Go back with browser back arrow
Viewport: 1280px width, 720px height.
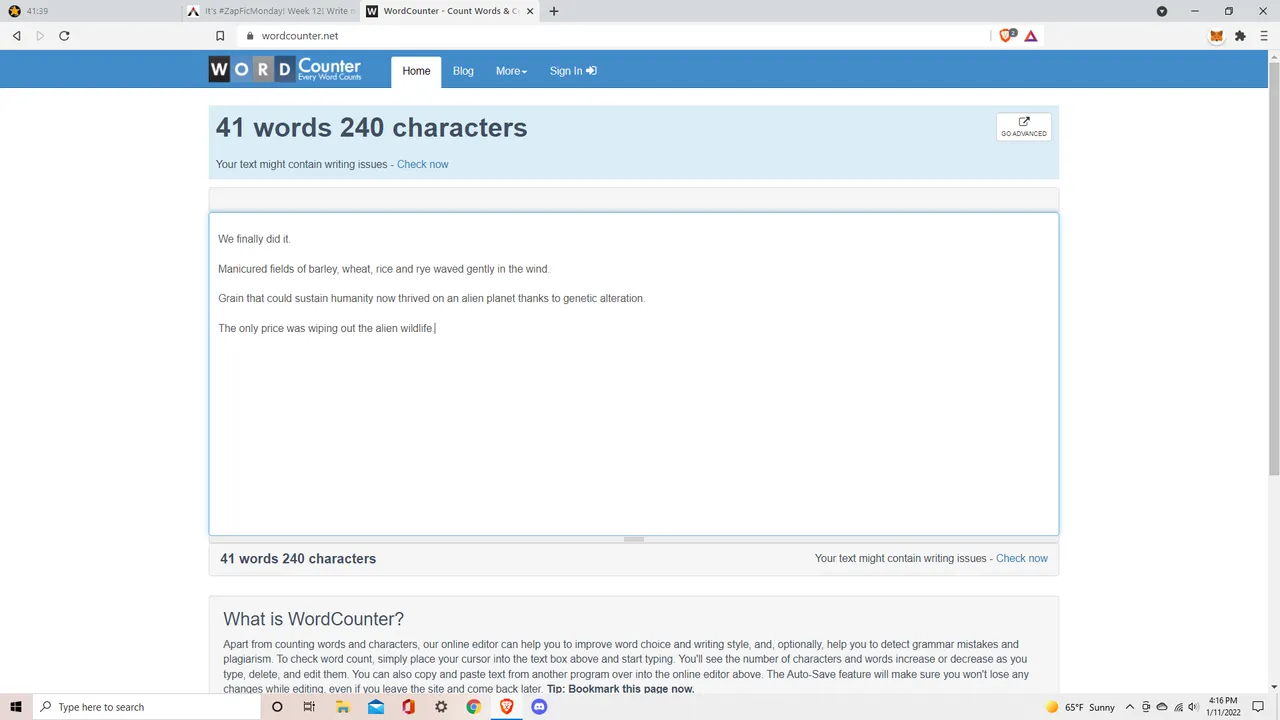17,36
